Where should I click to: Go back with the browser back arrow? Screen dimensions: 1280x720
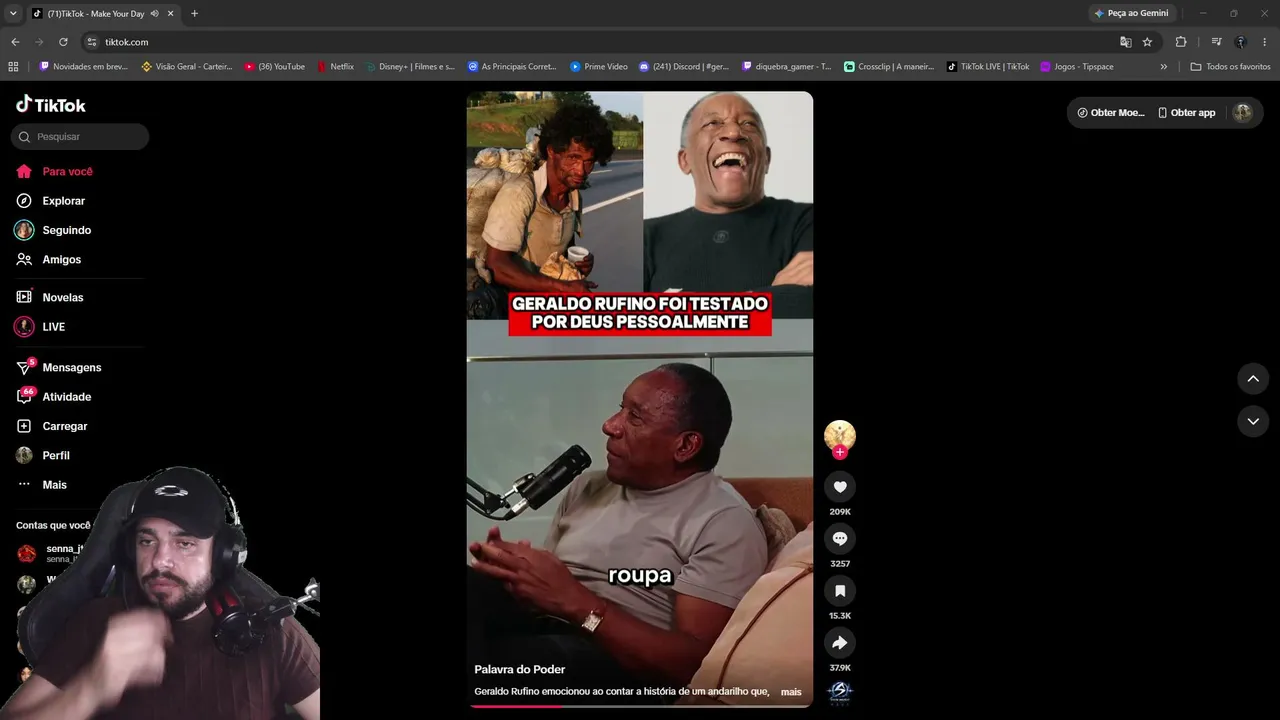click(x=15, y=42)
